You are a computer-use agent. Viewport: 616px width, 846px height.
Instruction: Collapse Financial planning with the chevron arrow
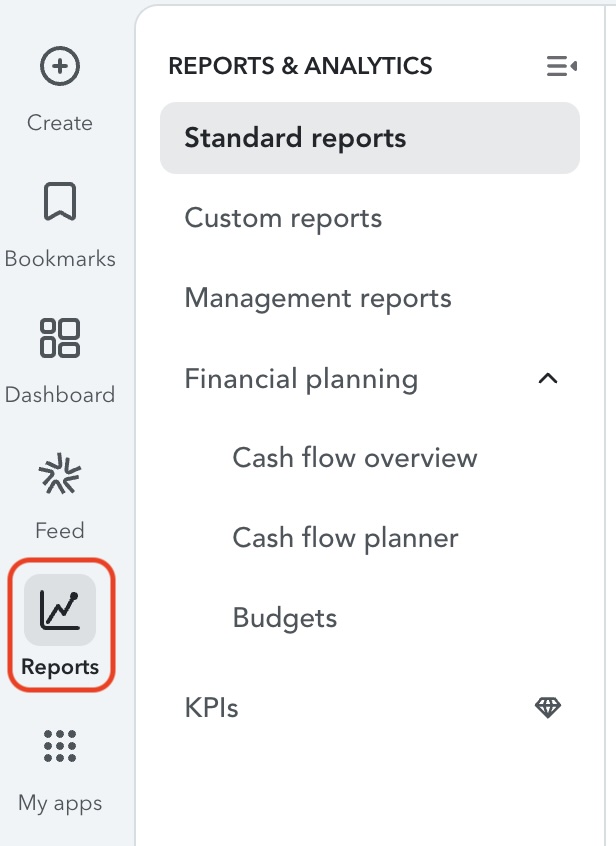click(x=547, y=379)
